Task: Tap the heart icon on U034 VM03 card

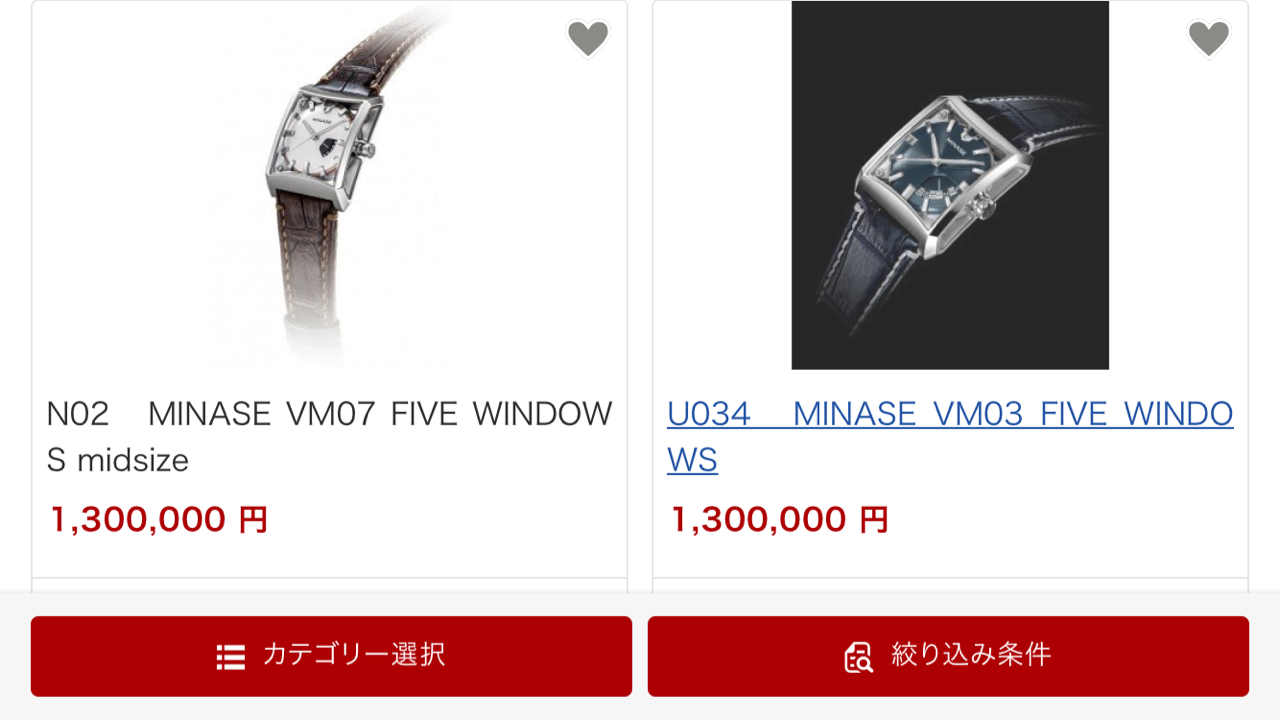Action: (1208, 39)
